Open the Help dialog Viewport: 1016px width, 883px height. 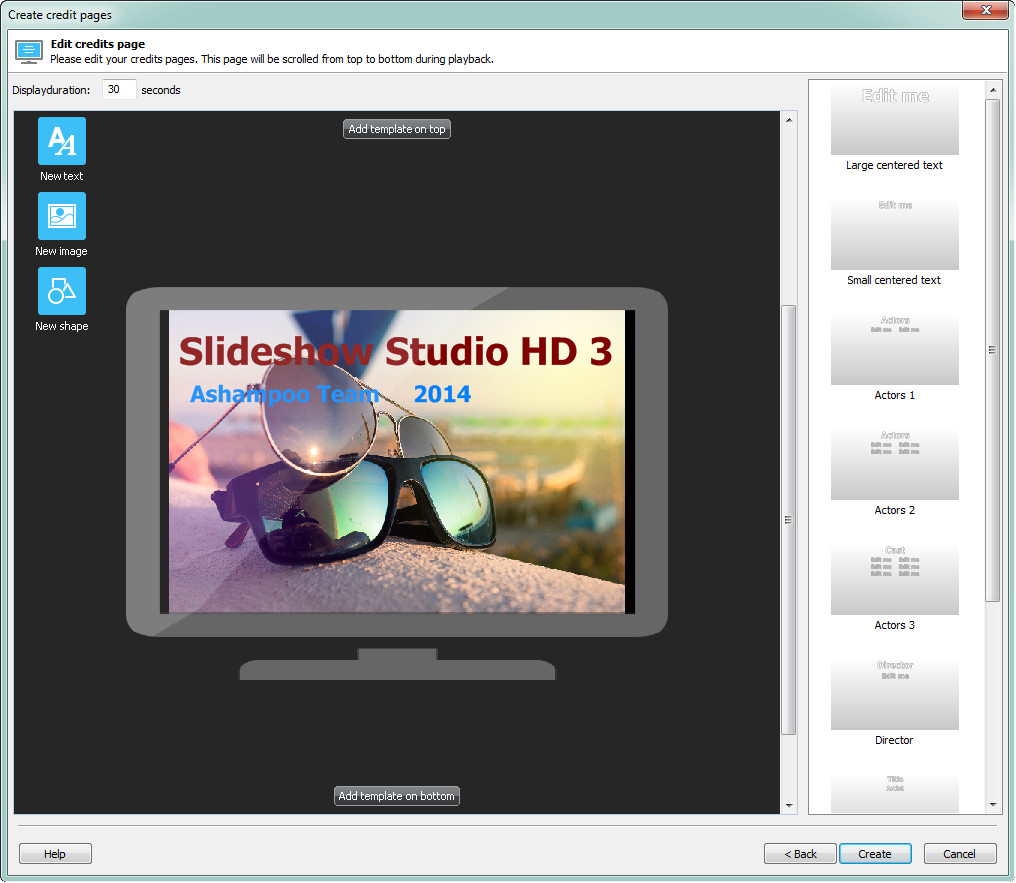click(55, 853)
